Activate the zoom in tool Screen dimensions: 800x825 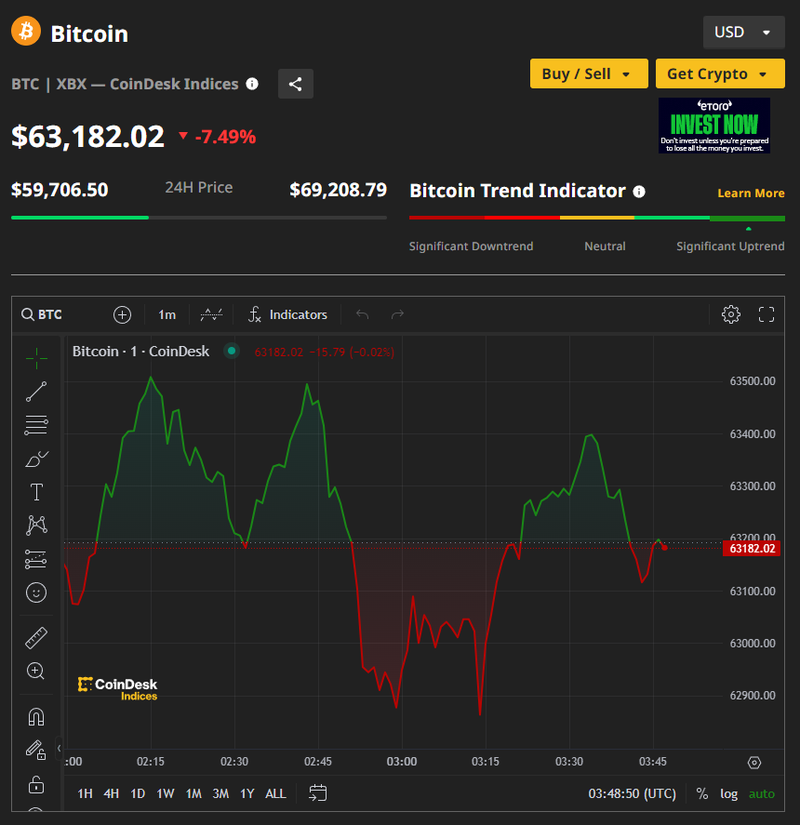[36, 671]
